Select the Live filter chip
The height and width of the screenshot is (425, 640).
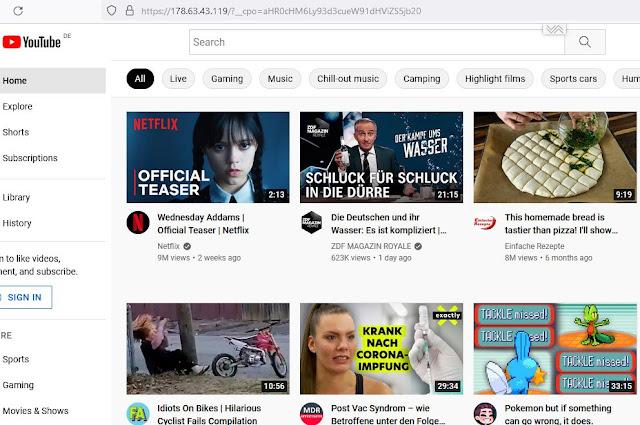(178, 79)
